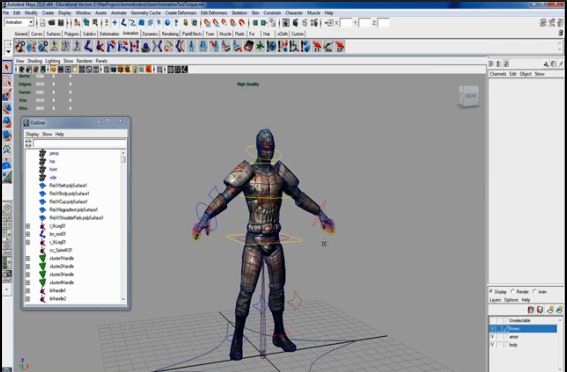Viewport: 567px width, 372px height.
Task: Click the blue sphere icon in the status line
Action: pyautogui.click(x=167, y=23)
